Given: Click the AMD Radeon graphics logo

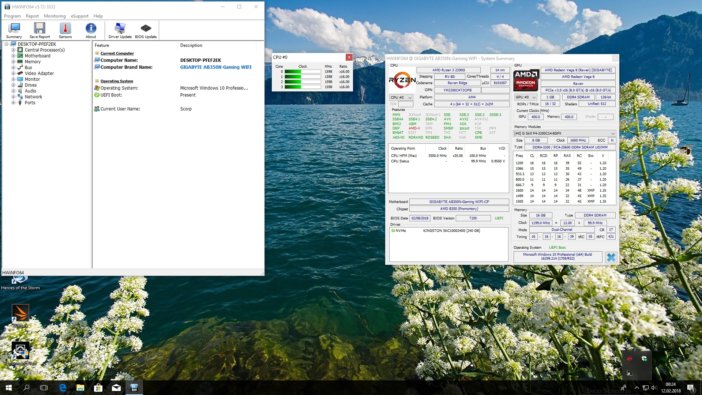Looking at the screenshot, I should (526, 80).
